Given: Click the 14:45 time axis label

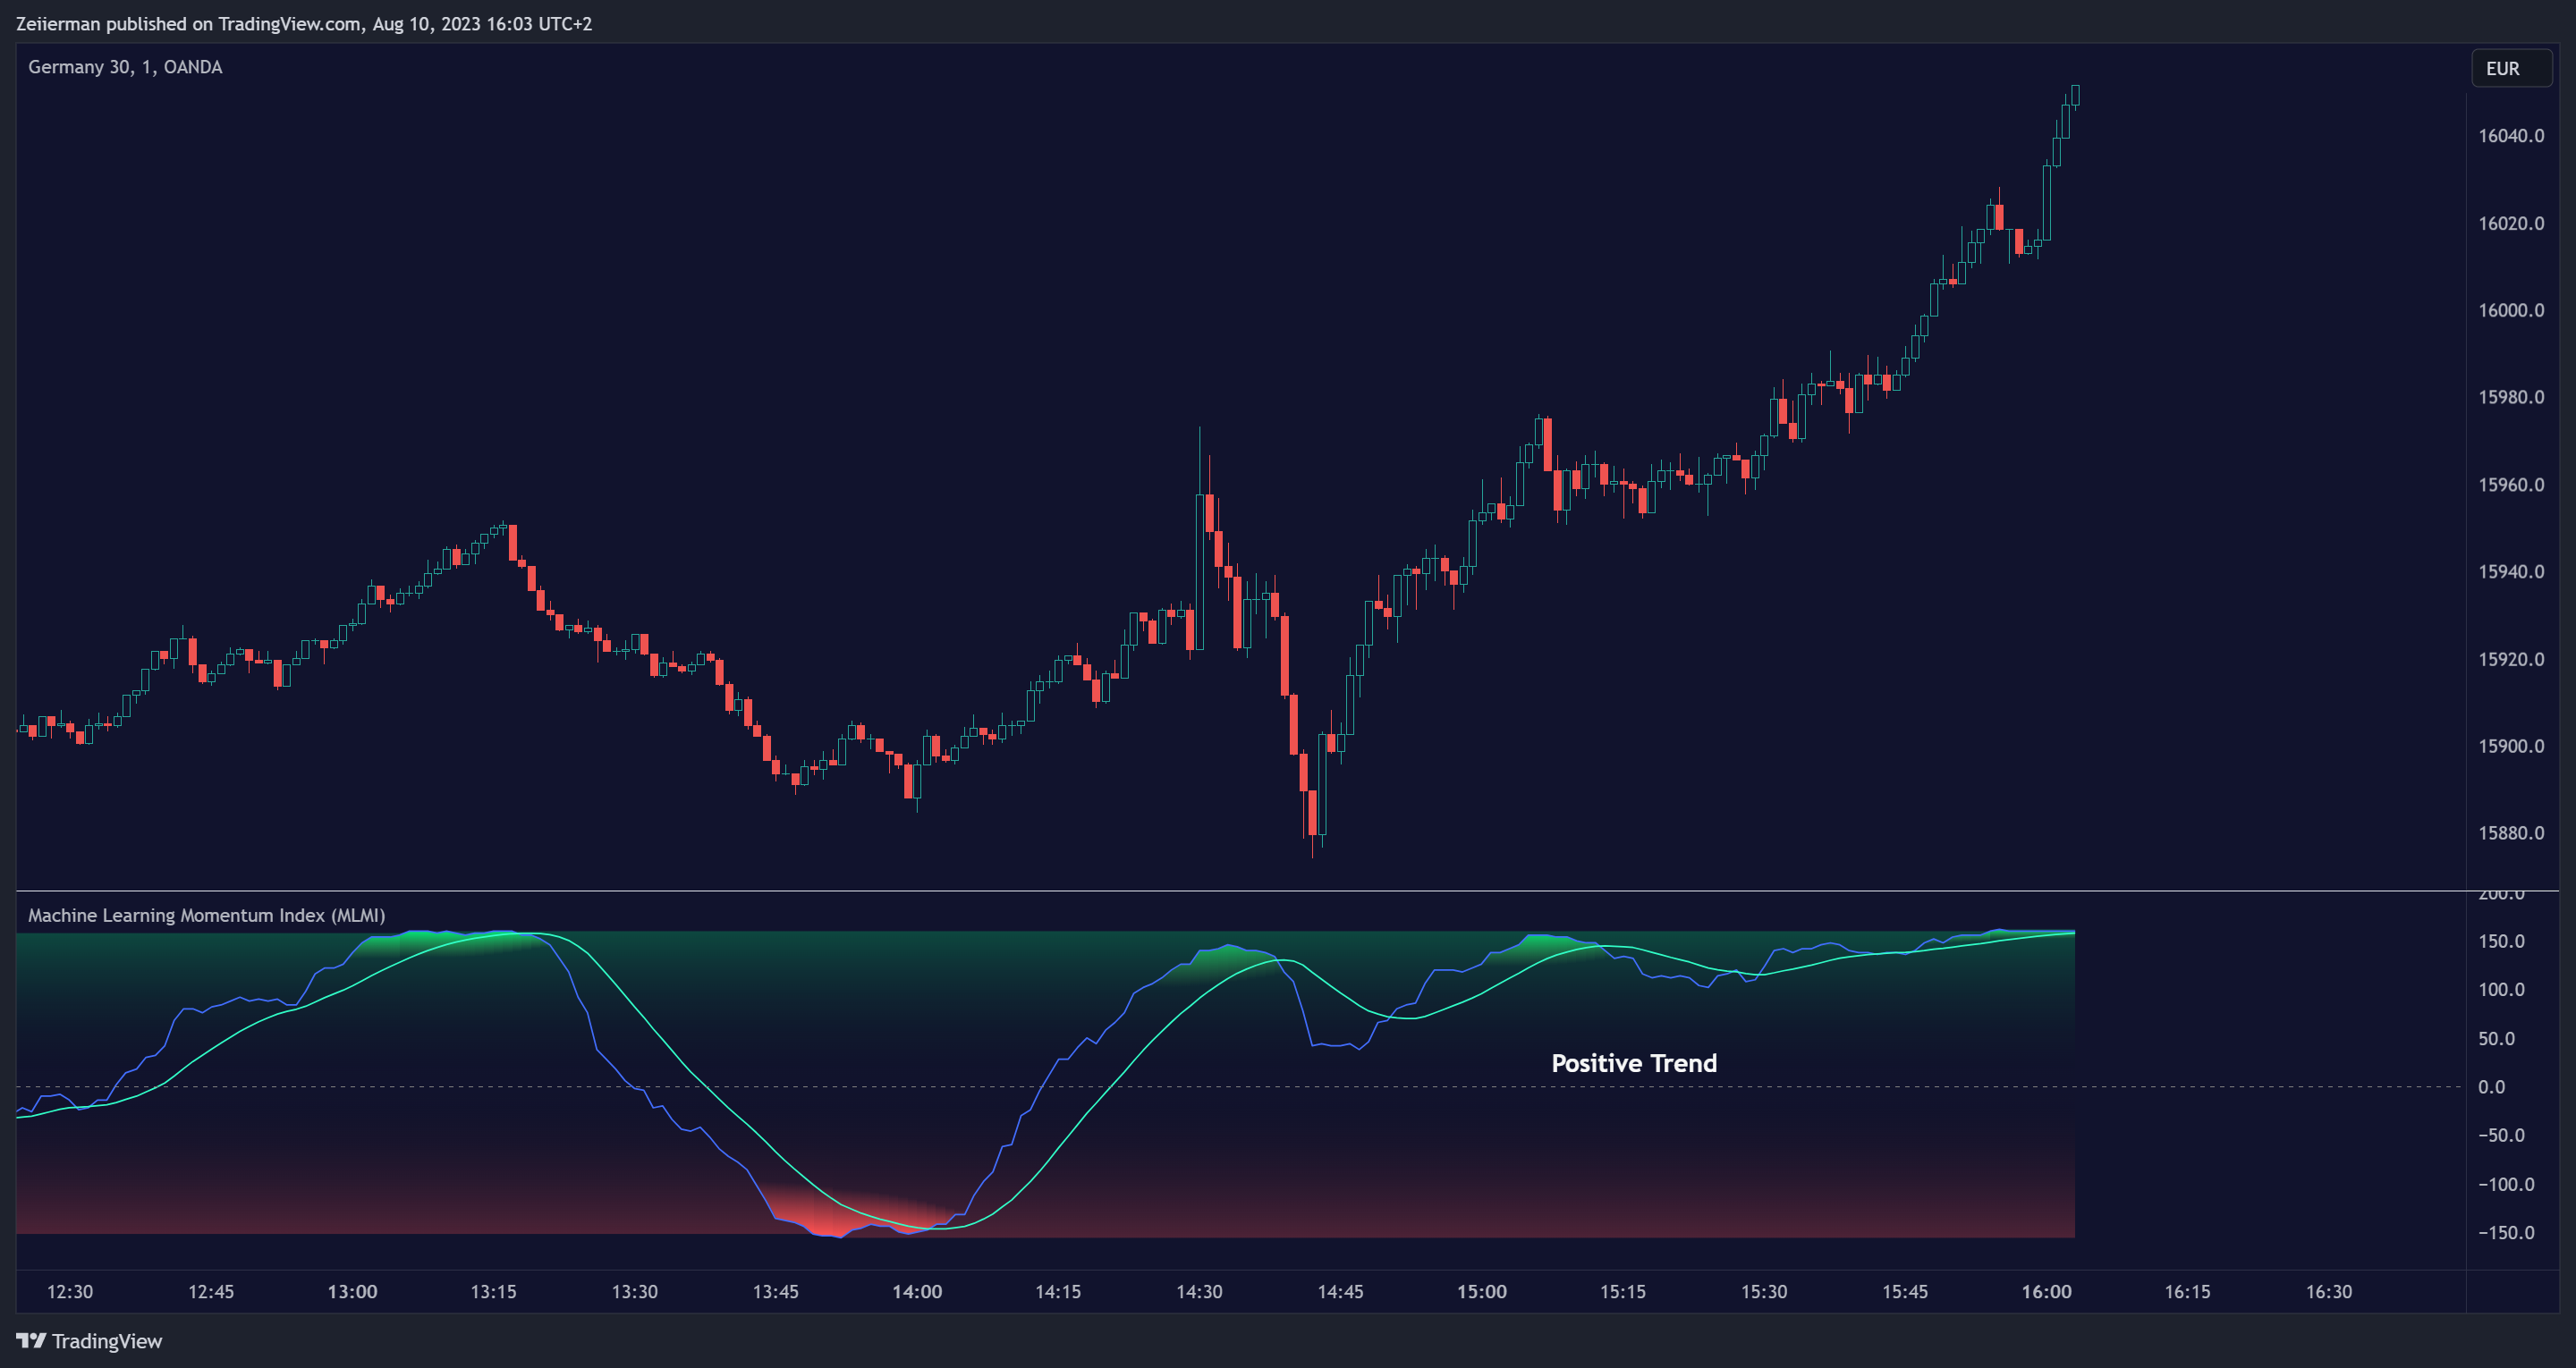Looking at the screenshot, I should coord(1340,1292).
